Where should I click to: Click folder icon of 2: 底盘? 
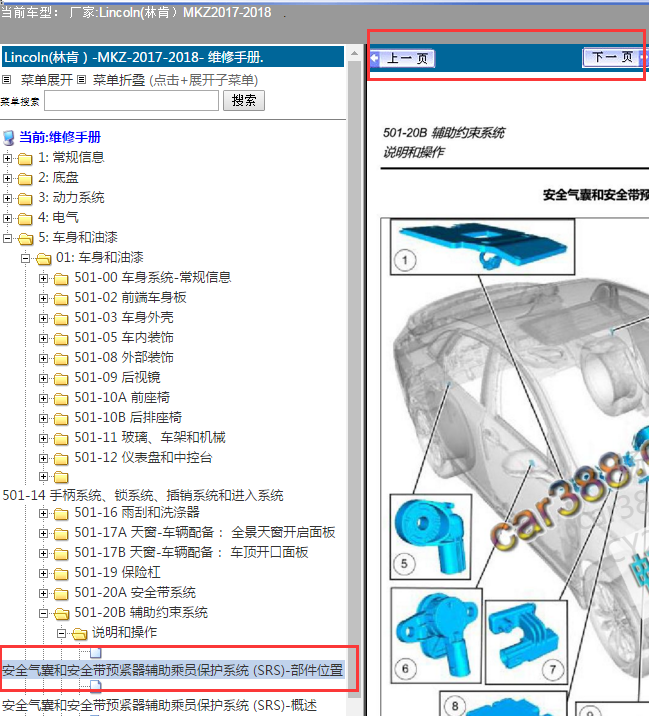(25, 179)
